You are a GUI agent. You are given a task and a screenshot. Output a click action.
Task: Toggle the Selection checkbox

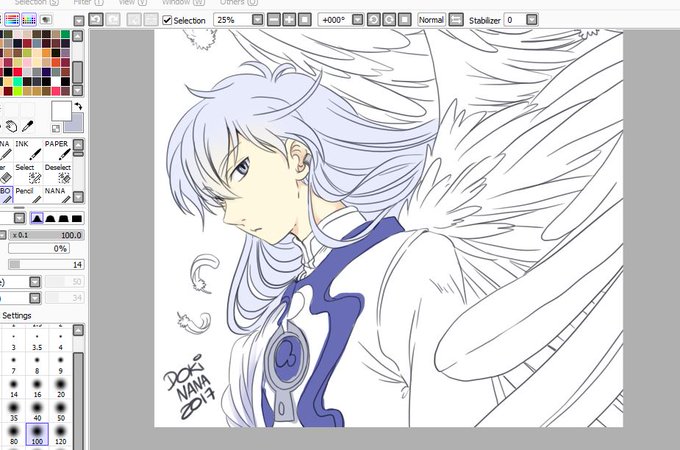tap(167, 20)
